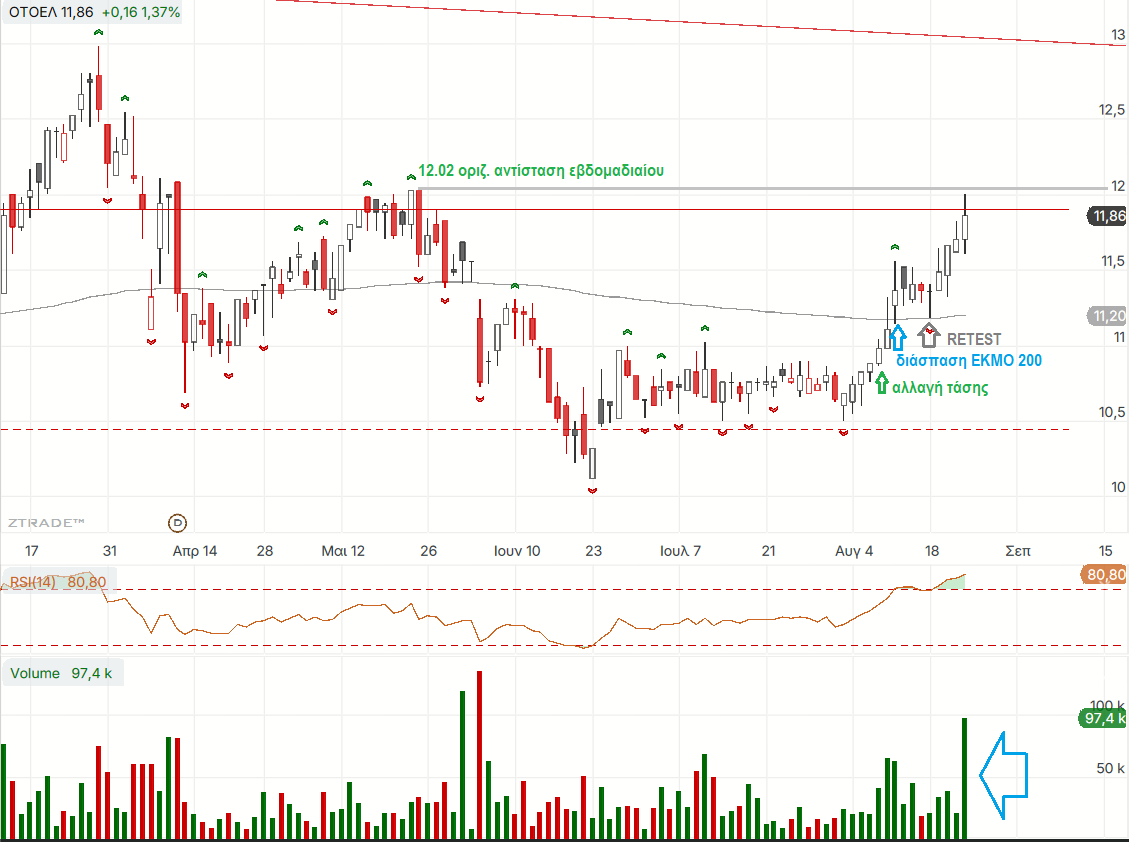Click the "Μαι 12" date label

(343, 551)
